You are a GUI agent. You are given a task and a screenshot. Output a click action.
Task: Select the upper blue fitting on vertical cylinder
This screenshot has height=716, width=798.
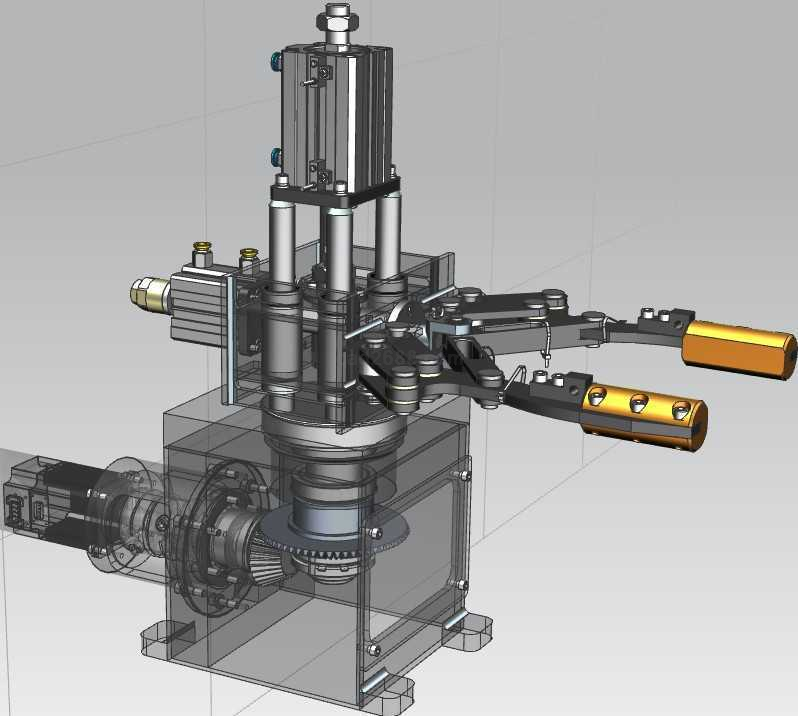(x=277, y=64)
